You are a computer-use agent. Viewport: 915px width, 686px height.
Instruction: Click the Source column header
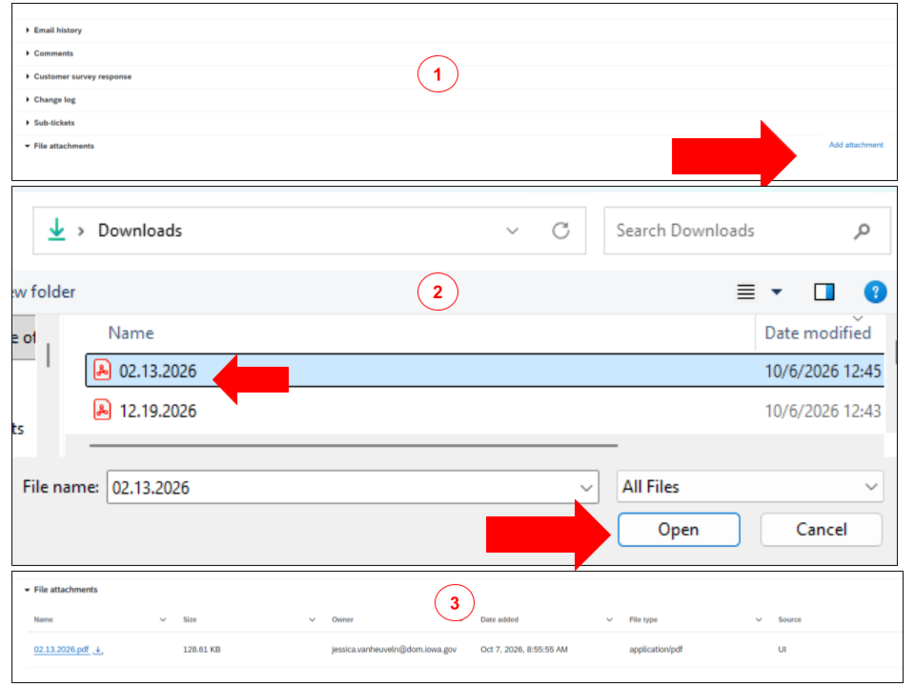coord(790,620)
